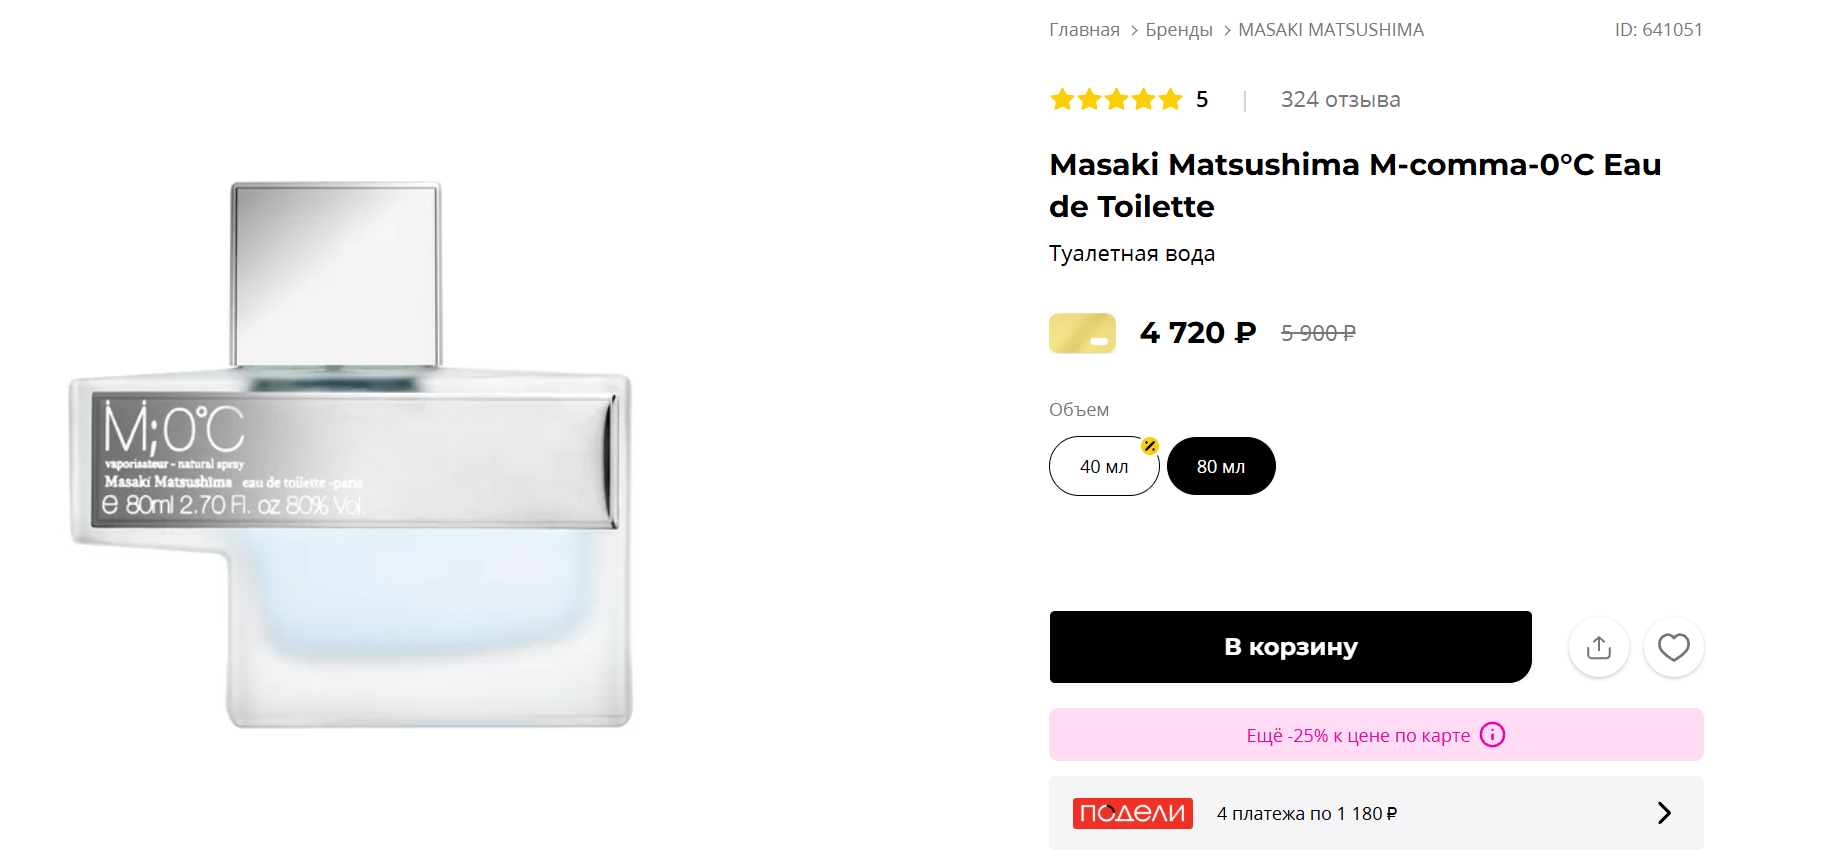This screenshot has width=1822, height=850.
Task: Open 324 отзыва reviews link
Action: tap(1340, 100)
